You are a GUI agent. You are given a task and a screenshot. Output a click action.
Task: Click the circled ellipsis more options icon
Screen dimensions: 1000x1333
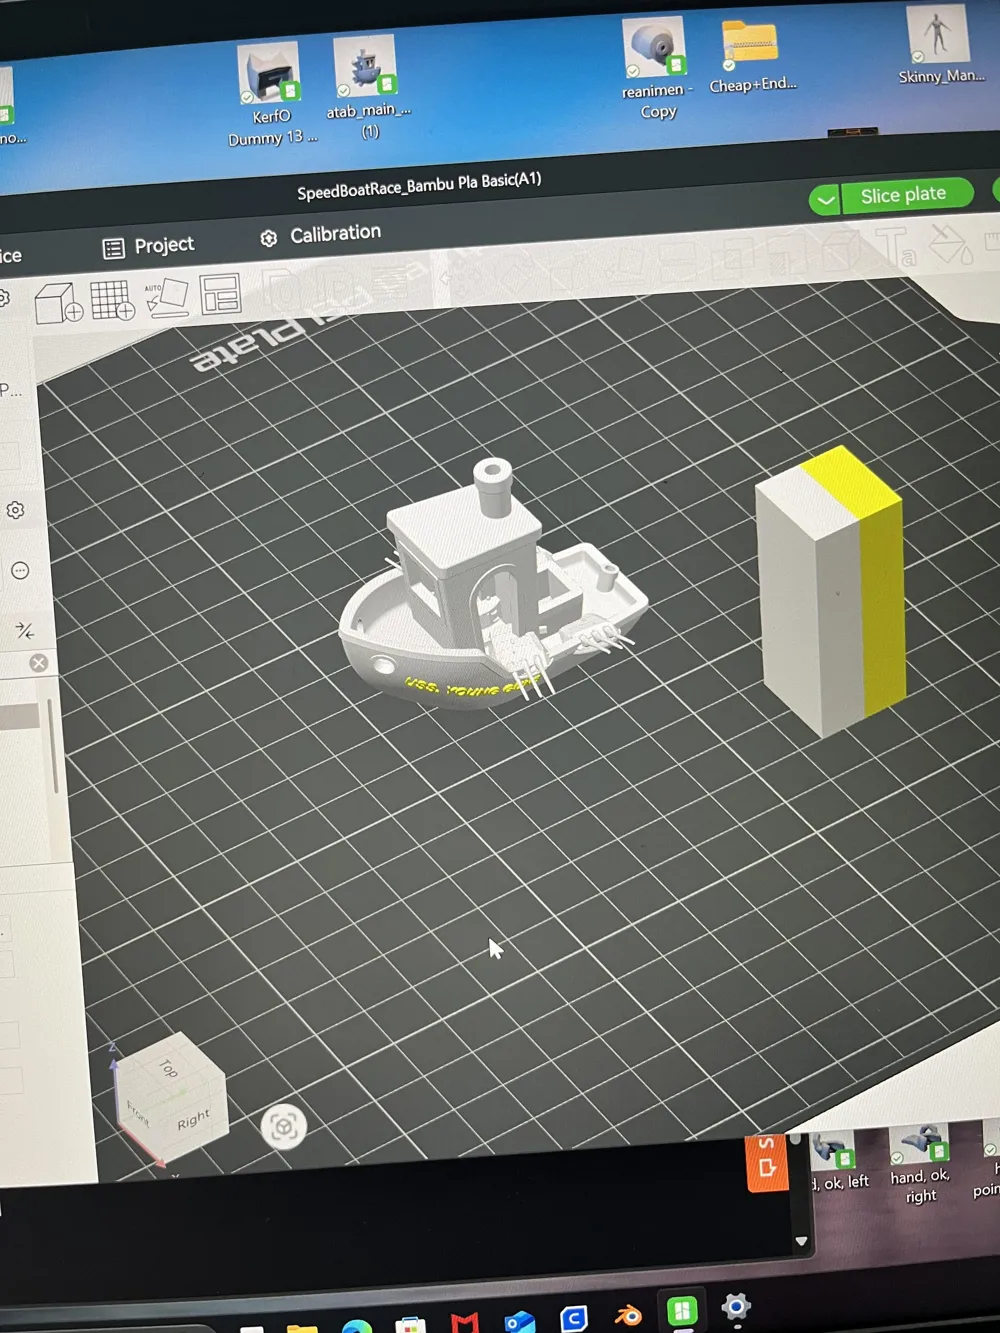(20, 571)
